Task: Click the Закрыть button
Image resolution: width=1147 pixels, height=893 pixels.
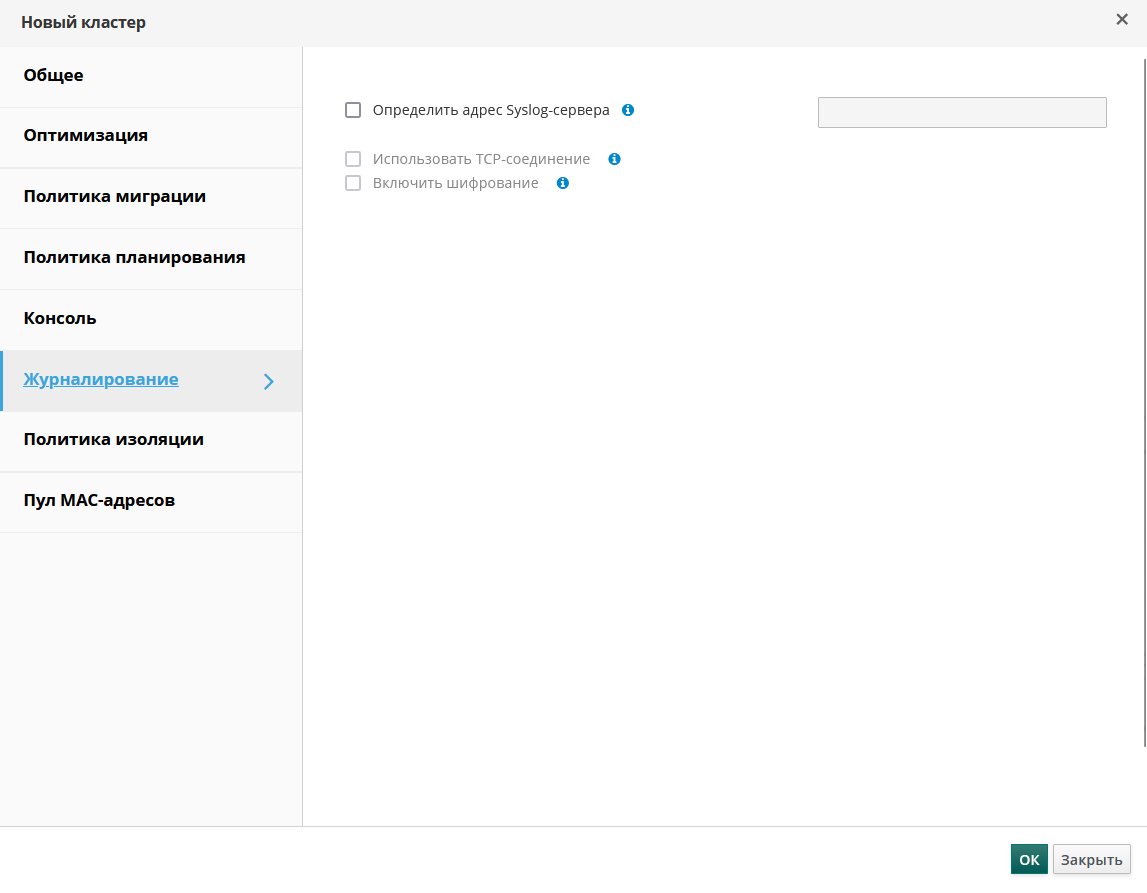Action: tap(1091, 859)
